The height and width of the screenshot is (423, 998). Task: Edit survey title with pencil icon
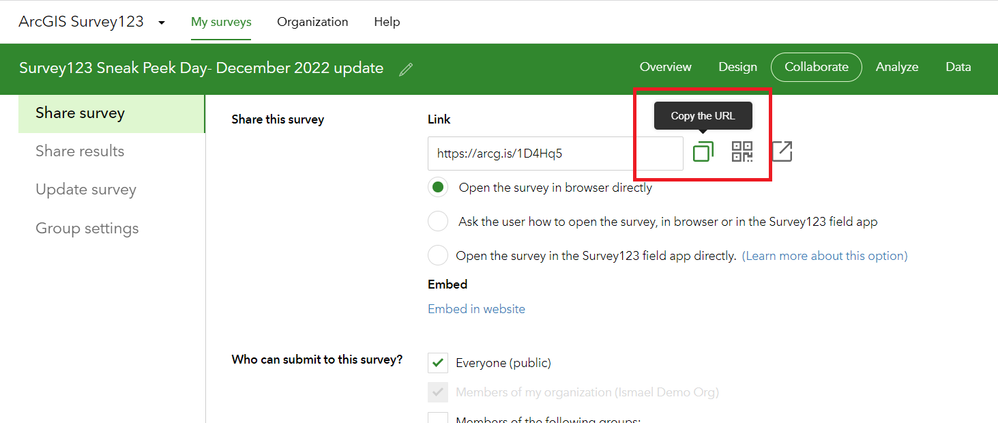click(x=405, y=69)
